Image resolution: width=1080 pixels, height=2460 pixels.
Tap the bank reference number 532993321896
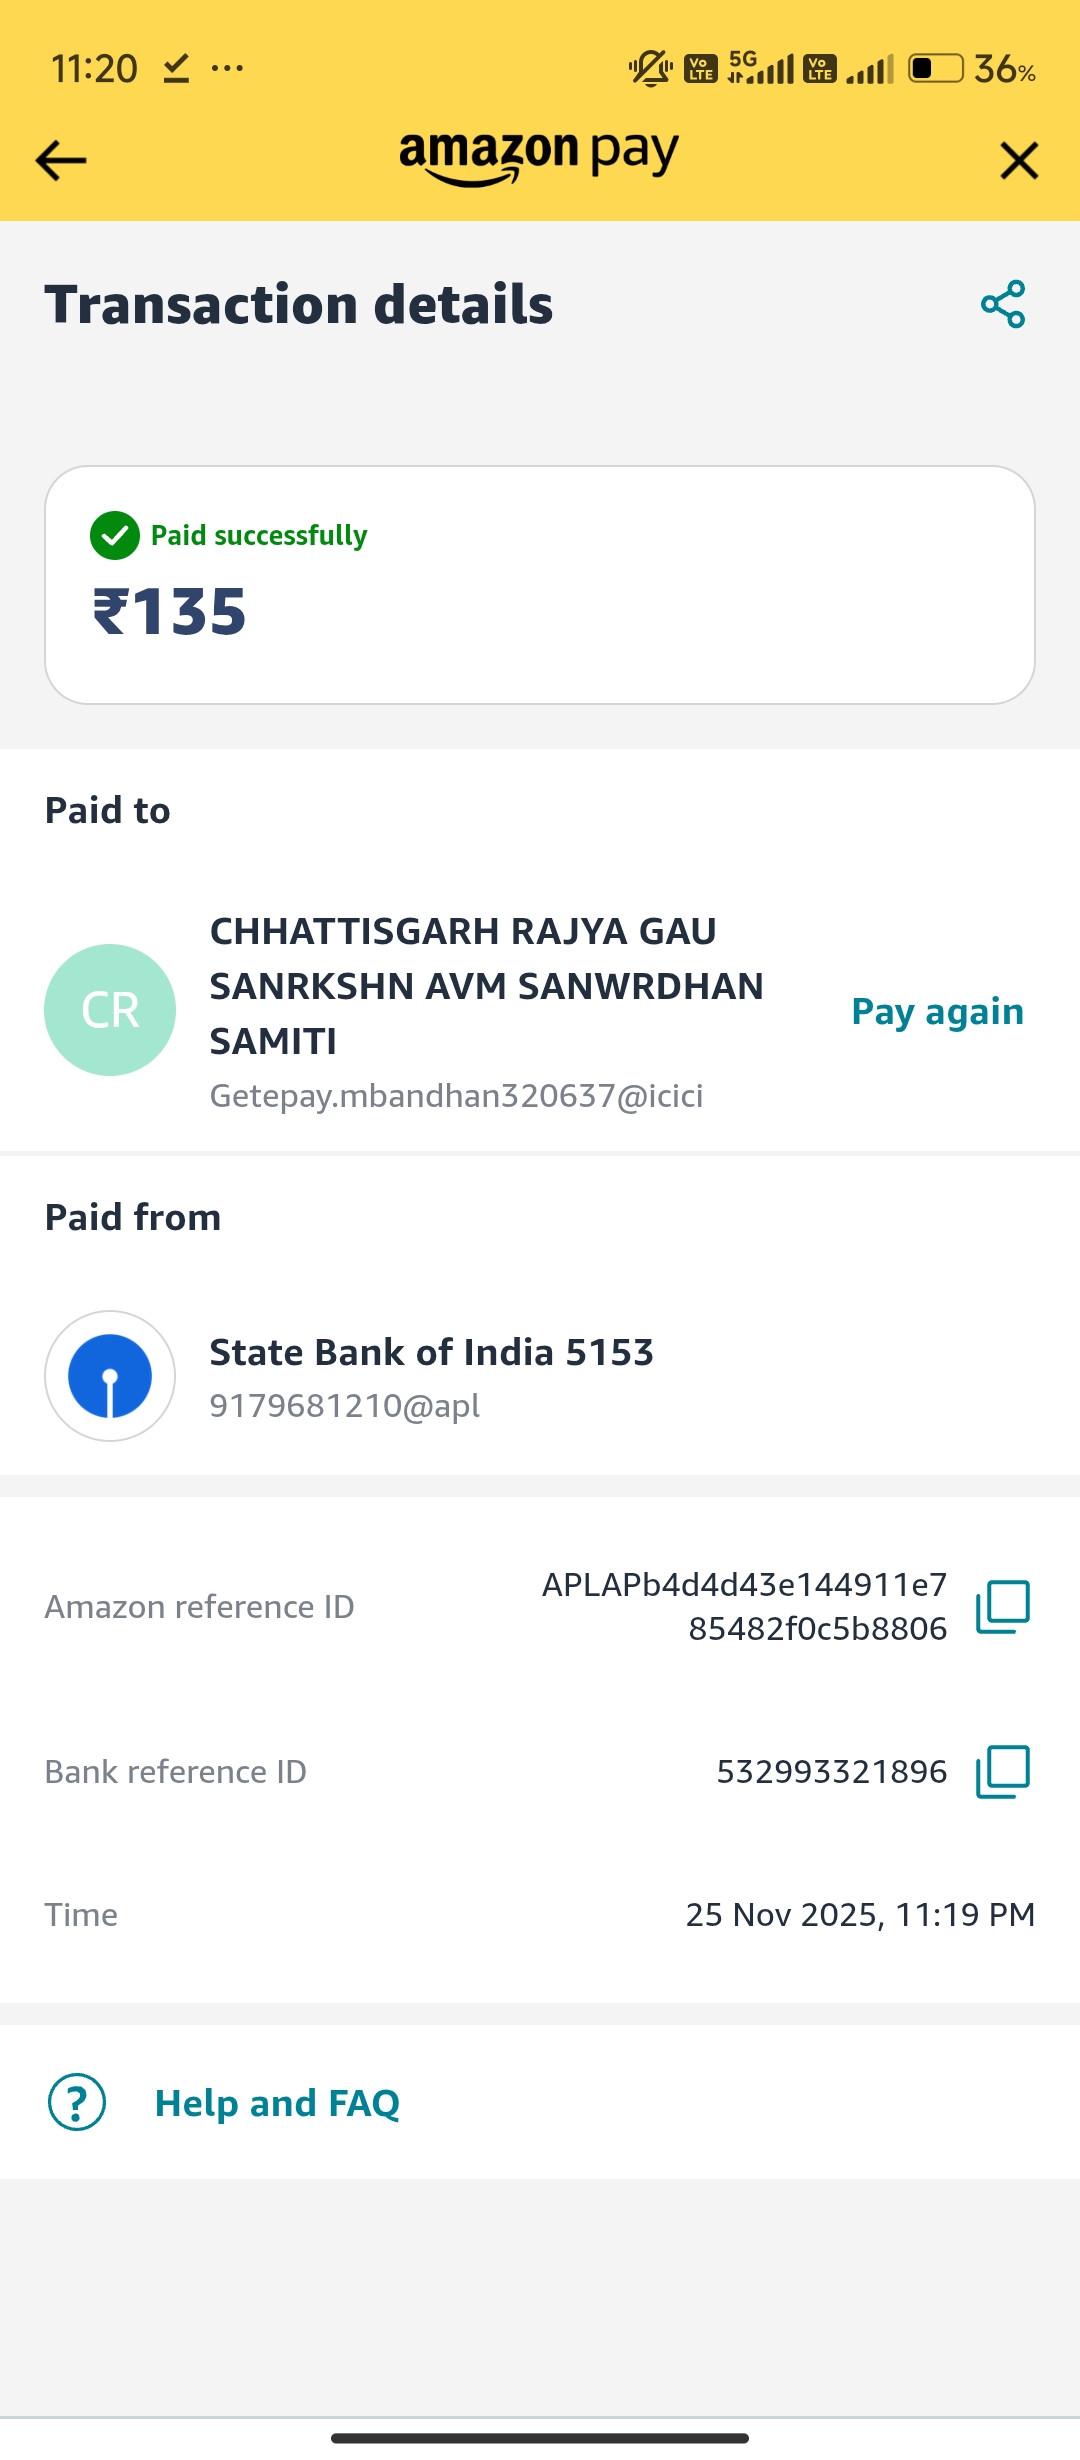point(831,1771)
